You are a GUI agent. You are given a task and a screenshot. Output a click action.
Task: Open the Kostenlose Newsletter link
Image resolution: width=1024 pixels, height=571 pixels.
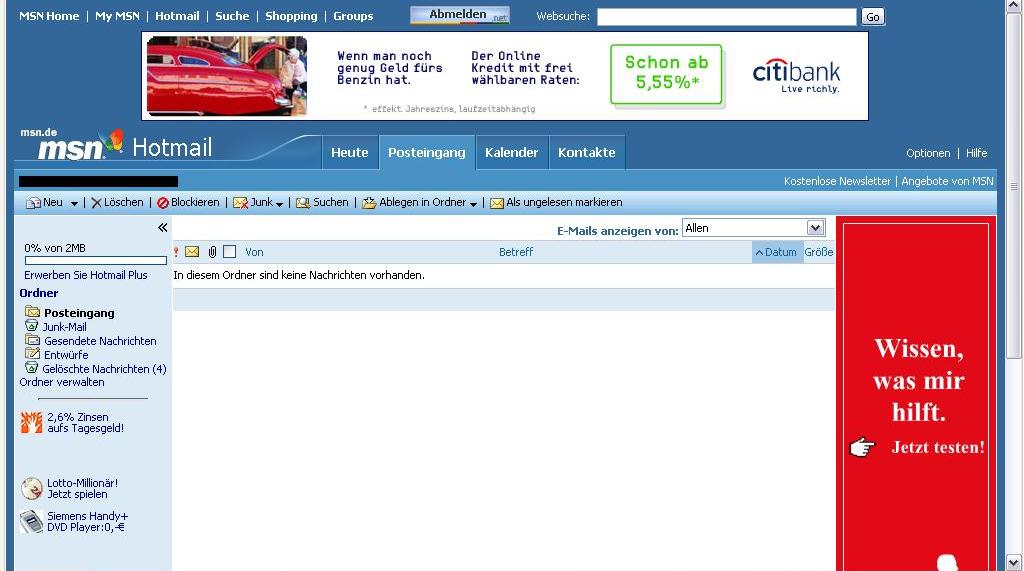point(837,181)
